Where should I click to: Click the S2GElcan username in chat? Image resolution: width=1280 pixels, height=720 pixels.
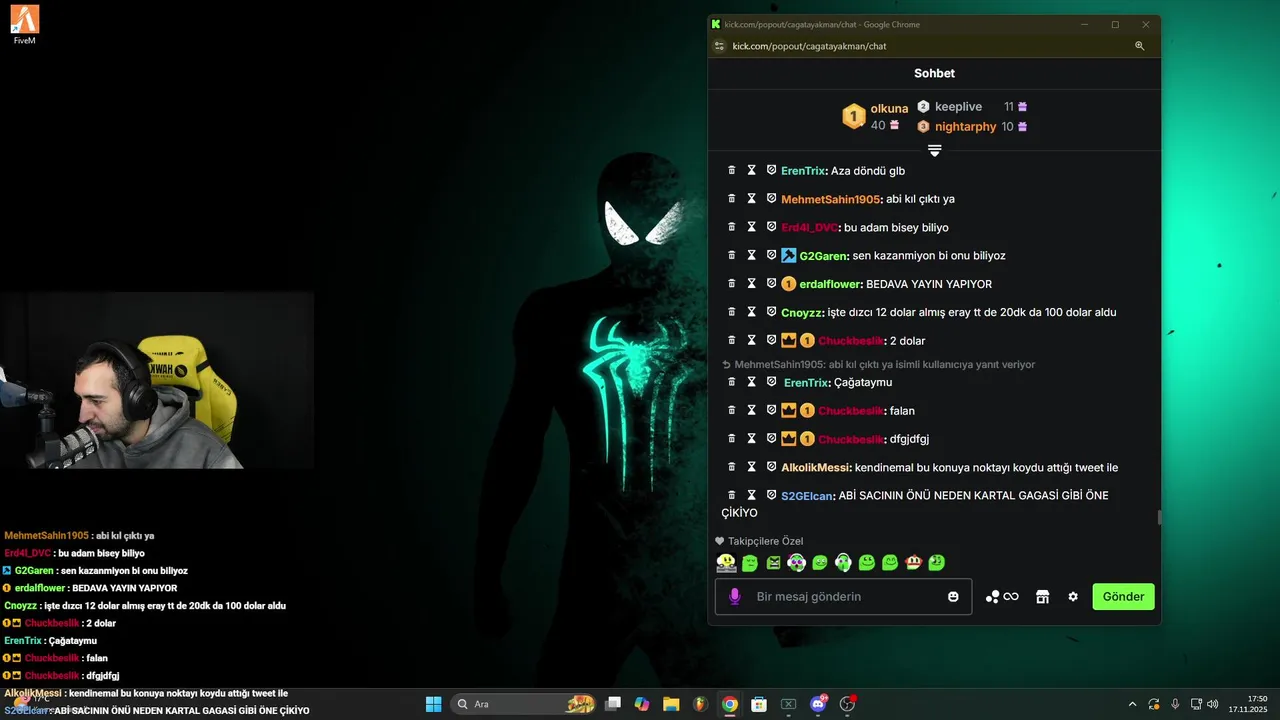806,495
